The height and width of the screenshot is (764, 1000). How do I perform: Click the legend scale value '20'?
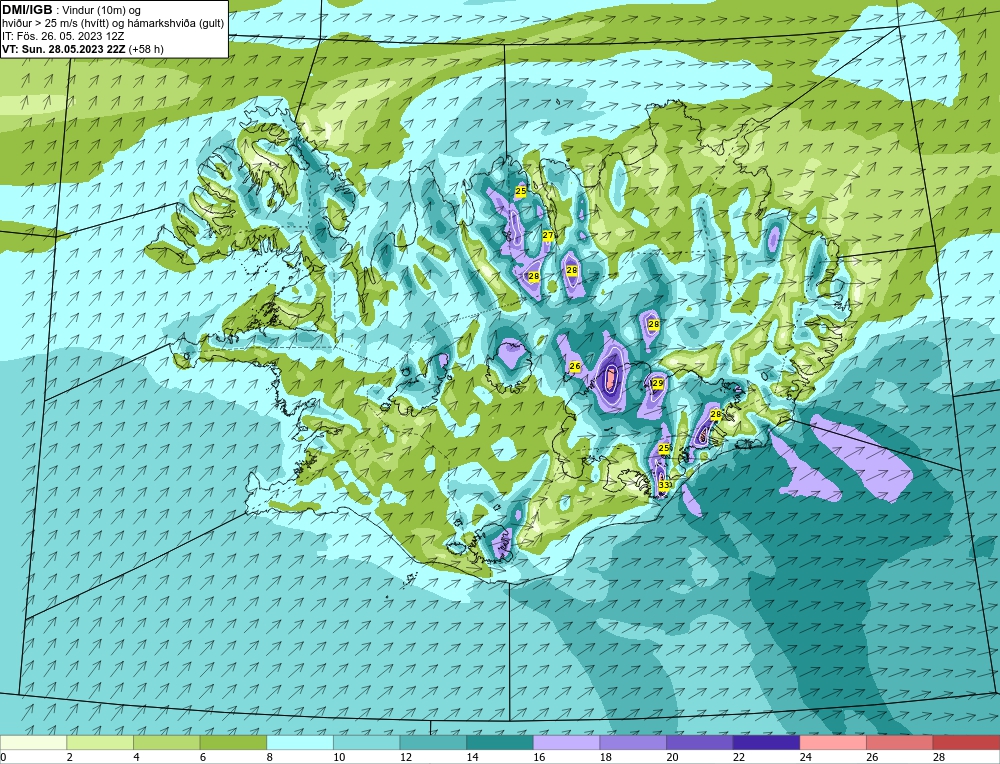(x=672, y=757)
